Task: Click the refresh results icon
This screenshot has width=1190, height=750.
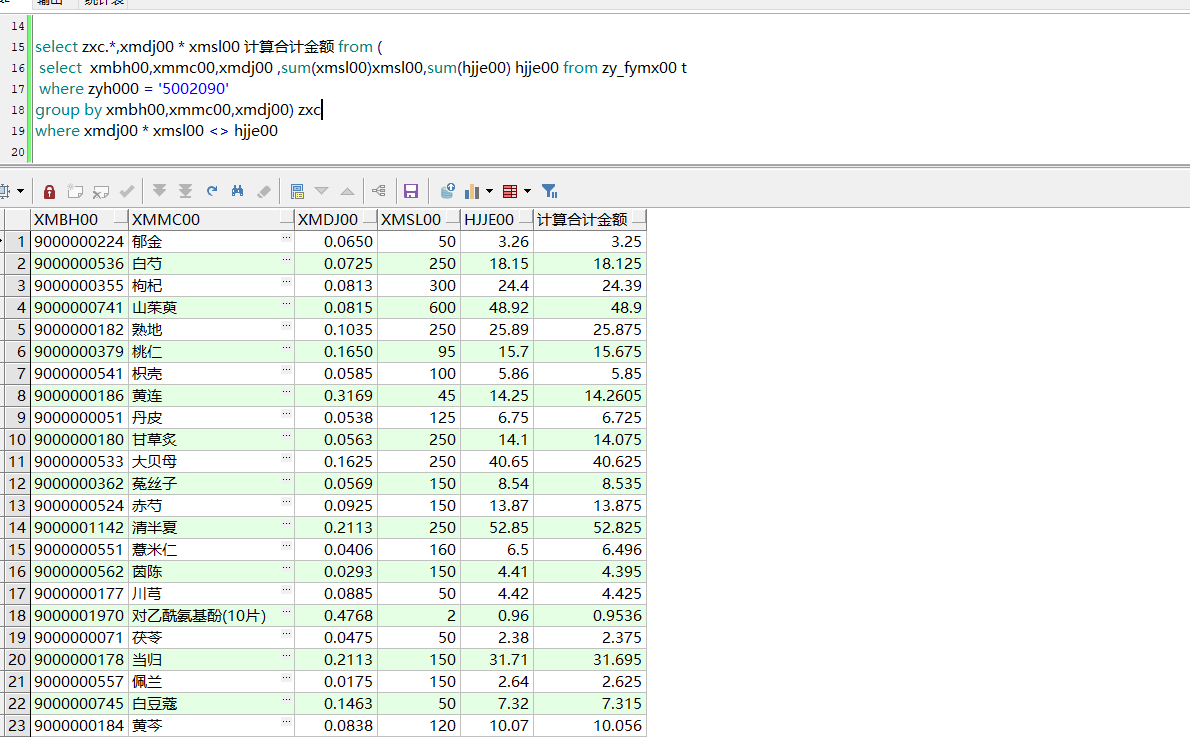Action: click(212, 191)
